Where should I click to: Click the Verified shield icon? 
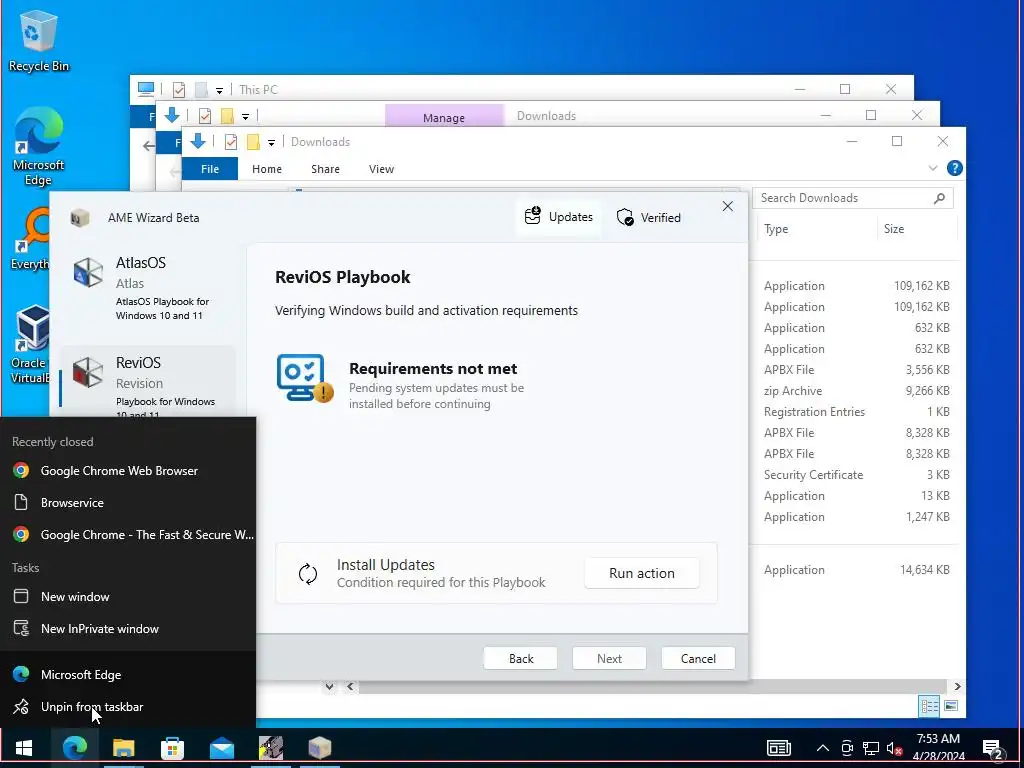[625, 217]
